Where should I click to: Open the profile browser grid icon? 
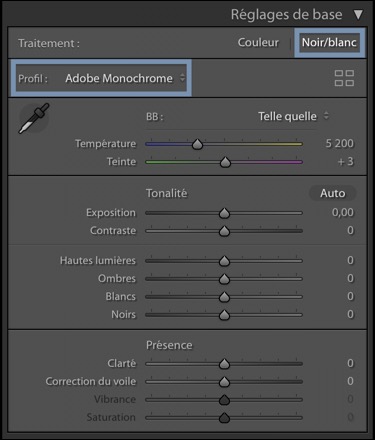click(x=344, y=78)
